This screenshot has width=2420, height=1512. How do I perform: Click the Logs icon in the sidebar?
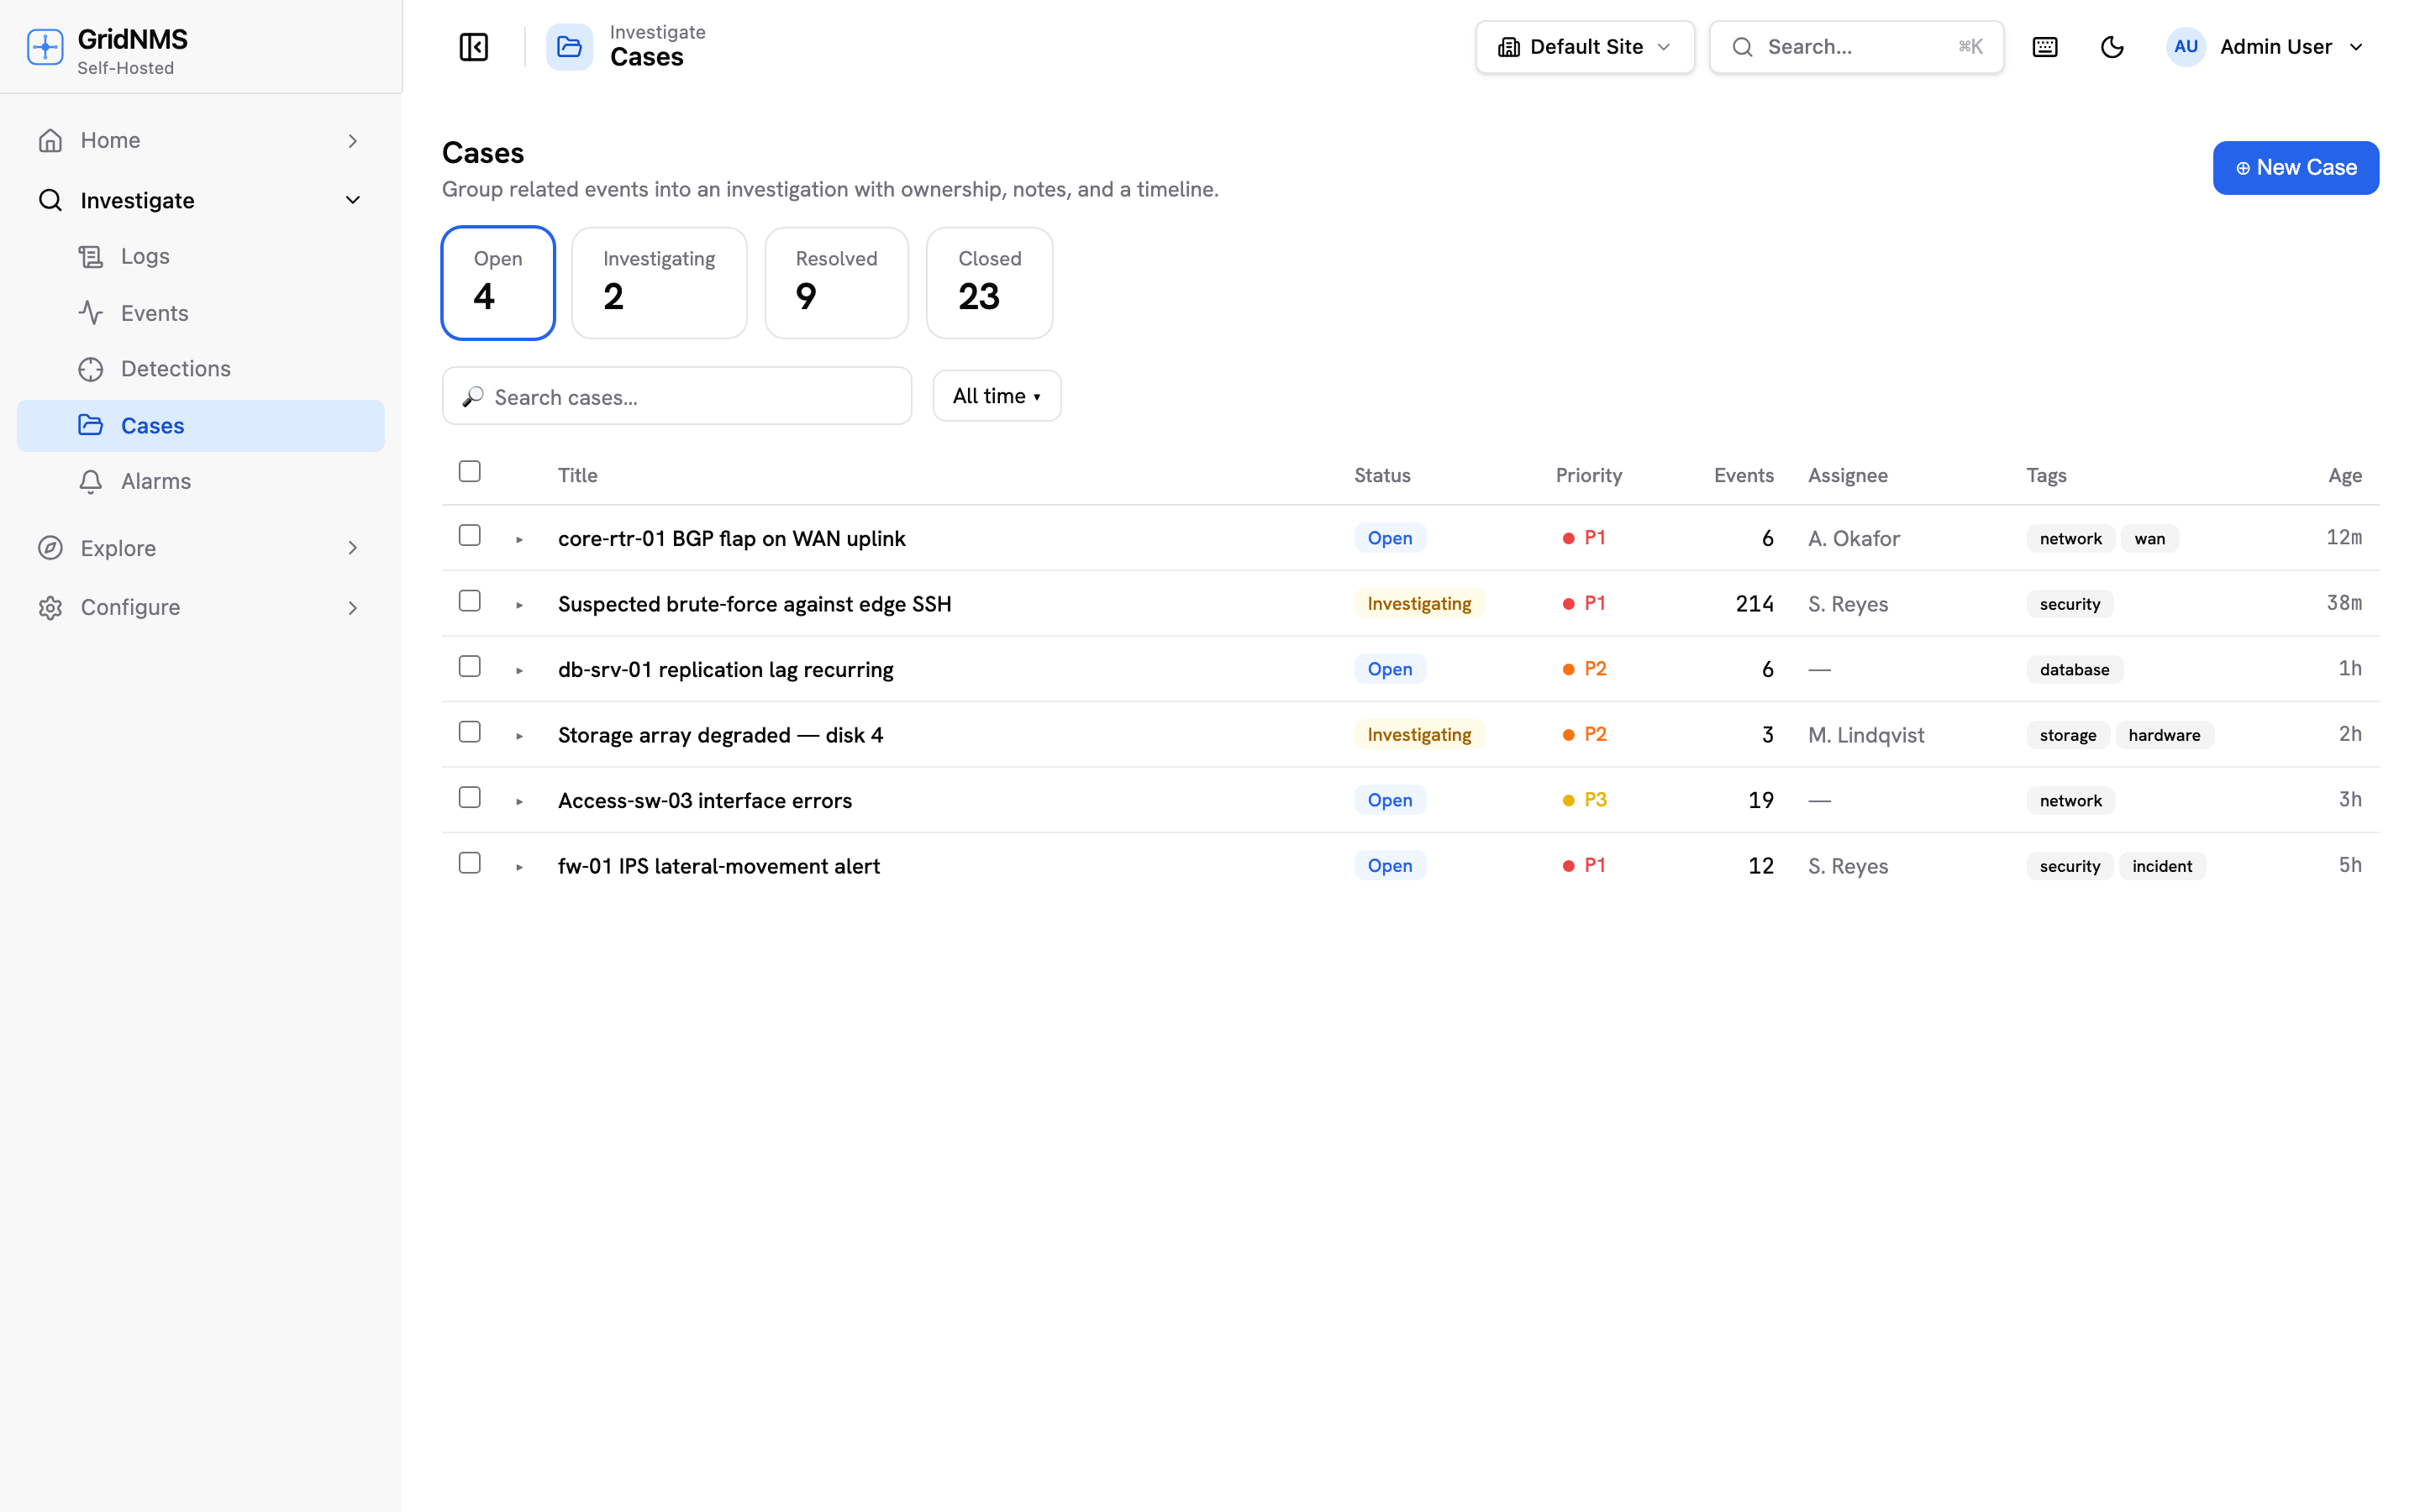coord(91,257)
